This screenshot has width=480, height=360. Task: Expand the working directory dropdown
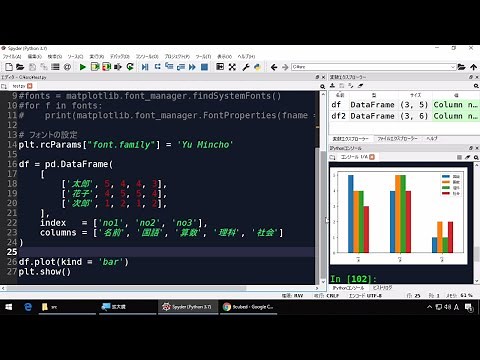453,67
